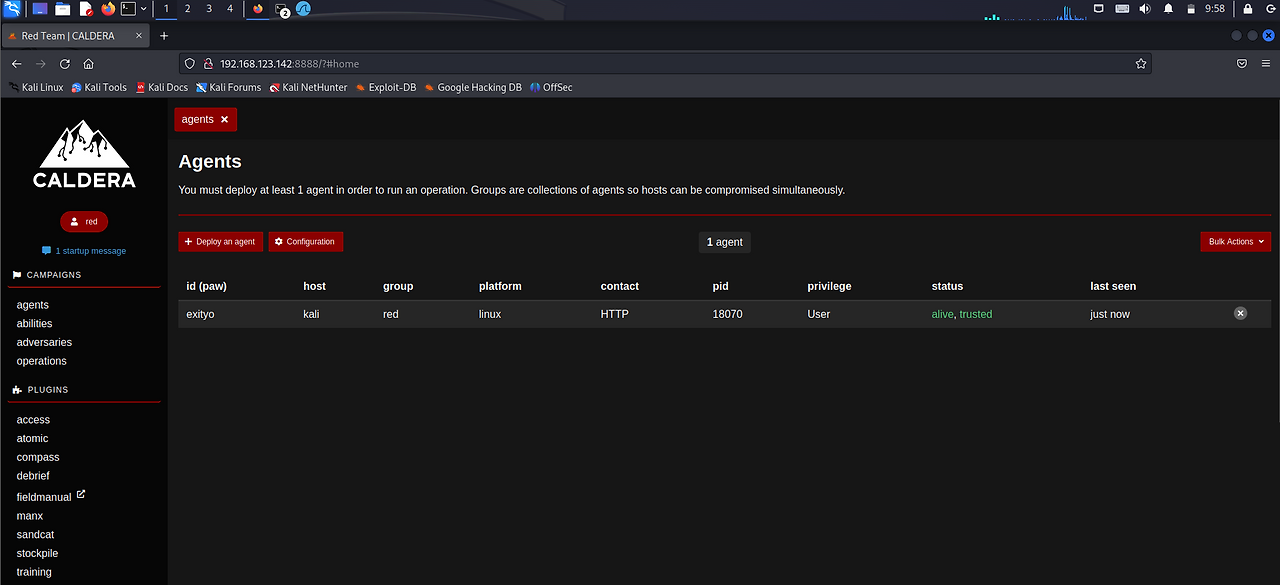Open the Kali Docs bookmark

click(162, 87)
